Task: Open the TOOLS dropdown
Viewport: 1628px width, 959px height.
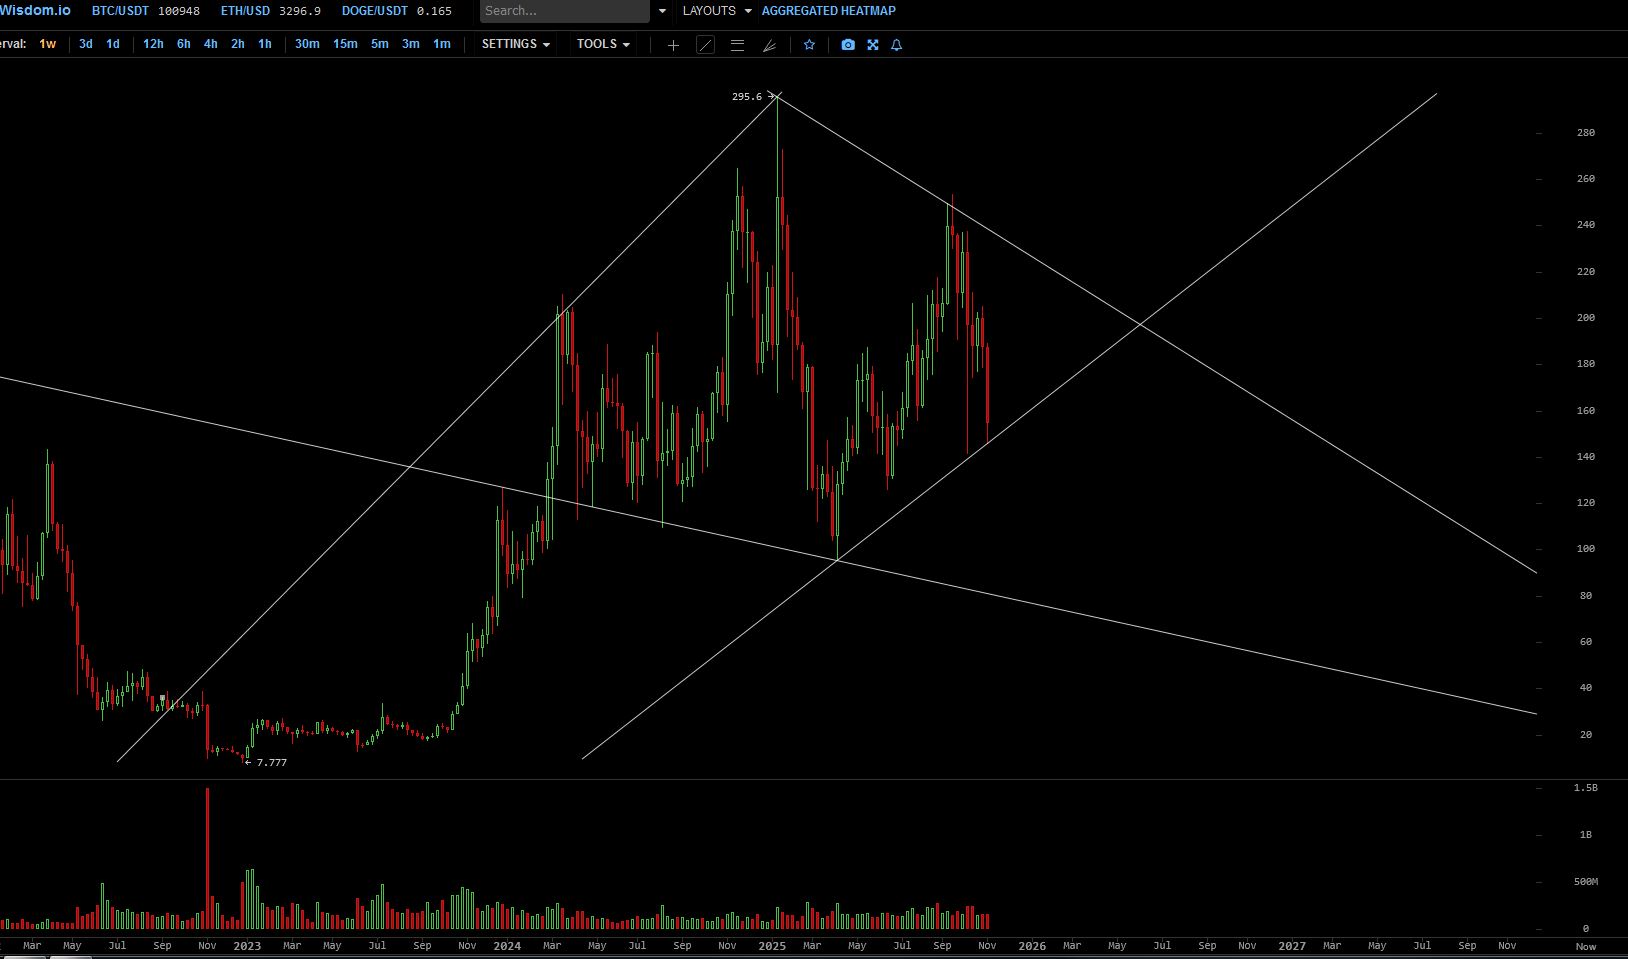Action: point(603,44)
